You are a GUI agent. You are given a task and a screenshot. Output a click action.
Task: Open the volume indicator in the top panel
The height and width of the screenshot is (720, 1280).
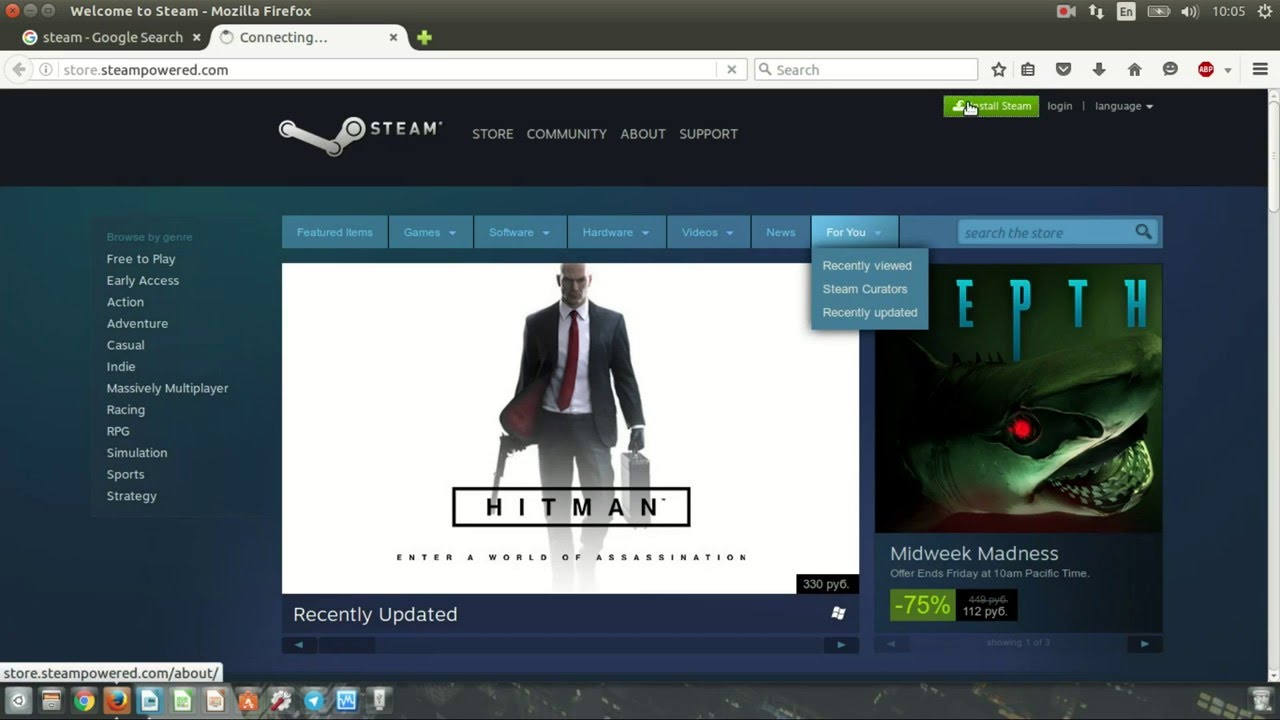1190,12
